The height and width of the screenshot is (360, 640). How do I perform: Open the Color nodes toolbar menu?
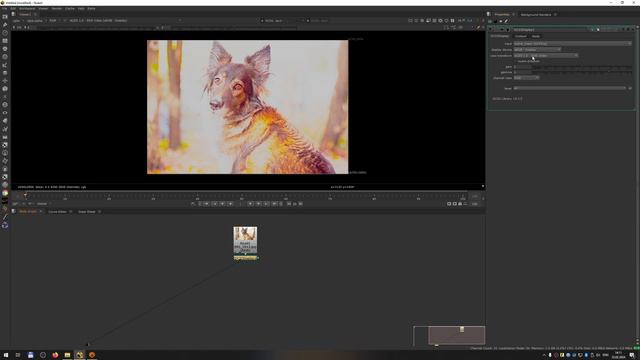5,49
